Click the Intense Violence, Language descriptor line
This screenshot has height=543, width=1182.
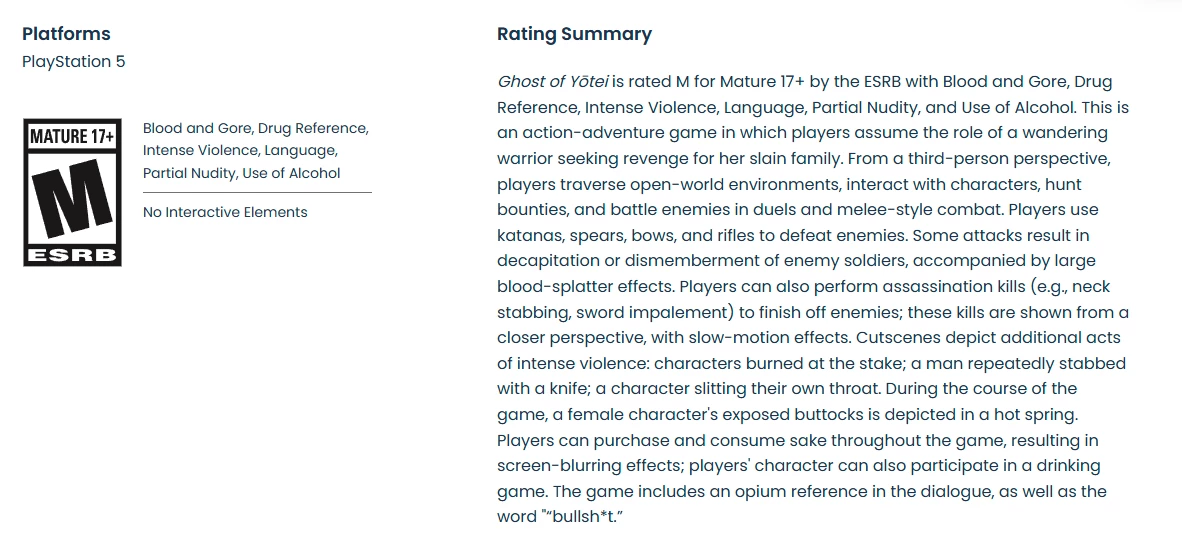[239, 151]
